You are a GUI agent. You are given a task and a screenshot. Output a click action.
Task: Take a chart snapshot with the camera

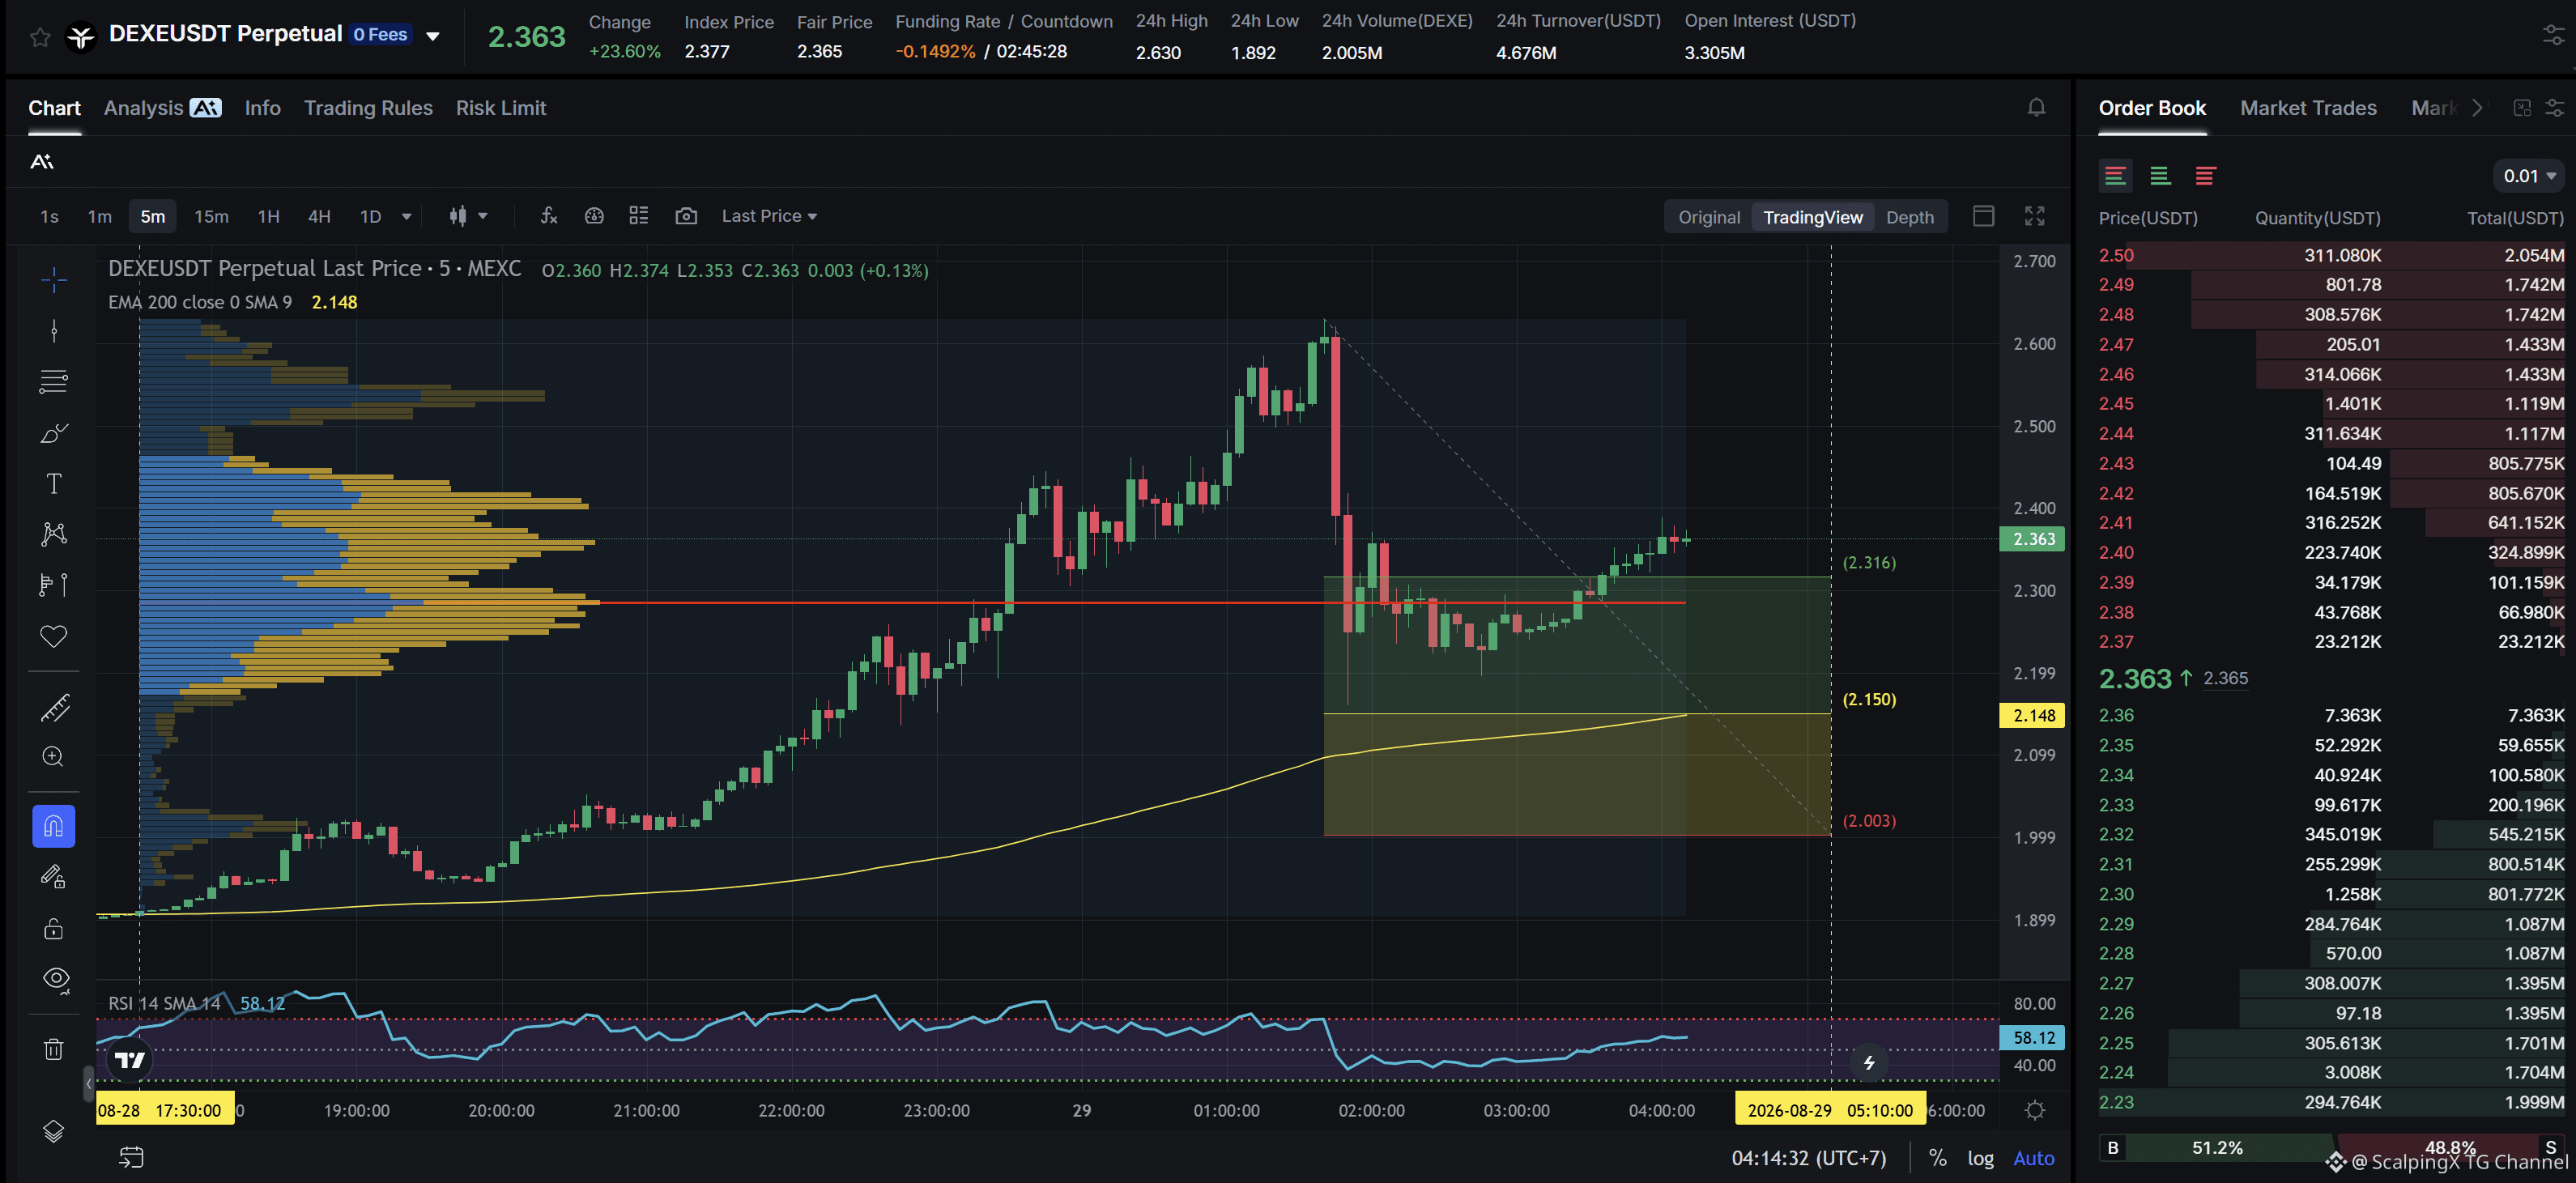686,216
